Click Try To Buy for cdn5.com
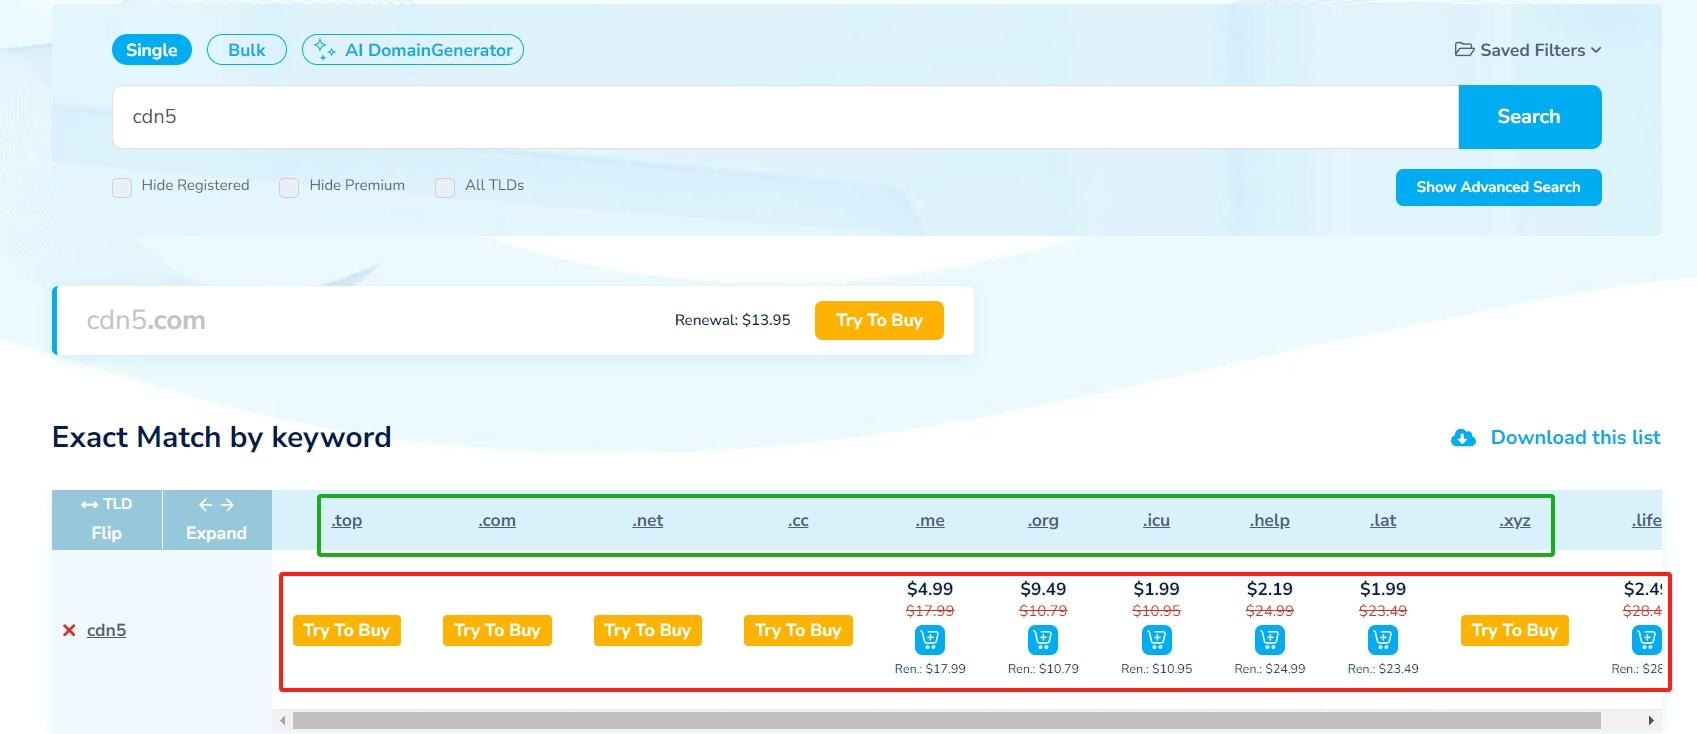Screen dimensions: 1697x734 click(x=879, y=320)
